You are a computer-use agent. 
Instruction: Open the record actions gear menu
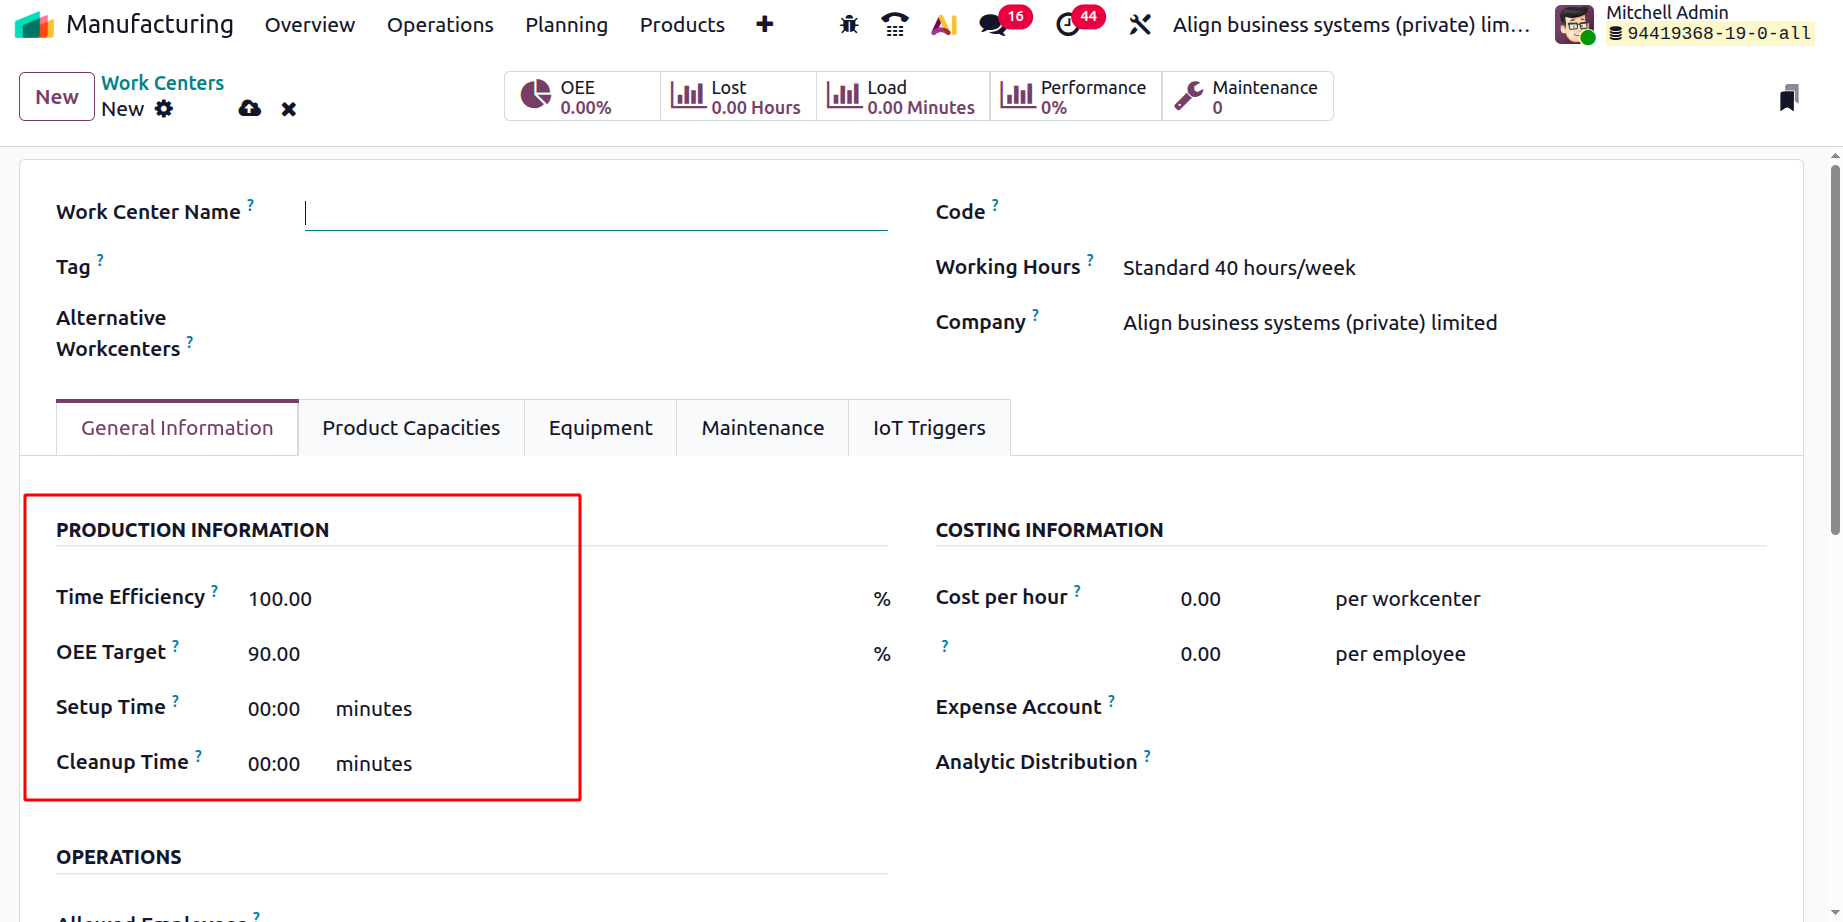pyautogui.click(x=164, y=109)
